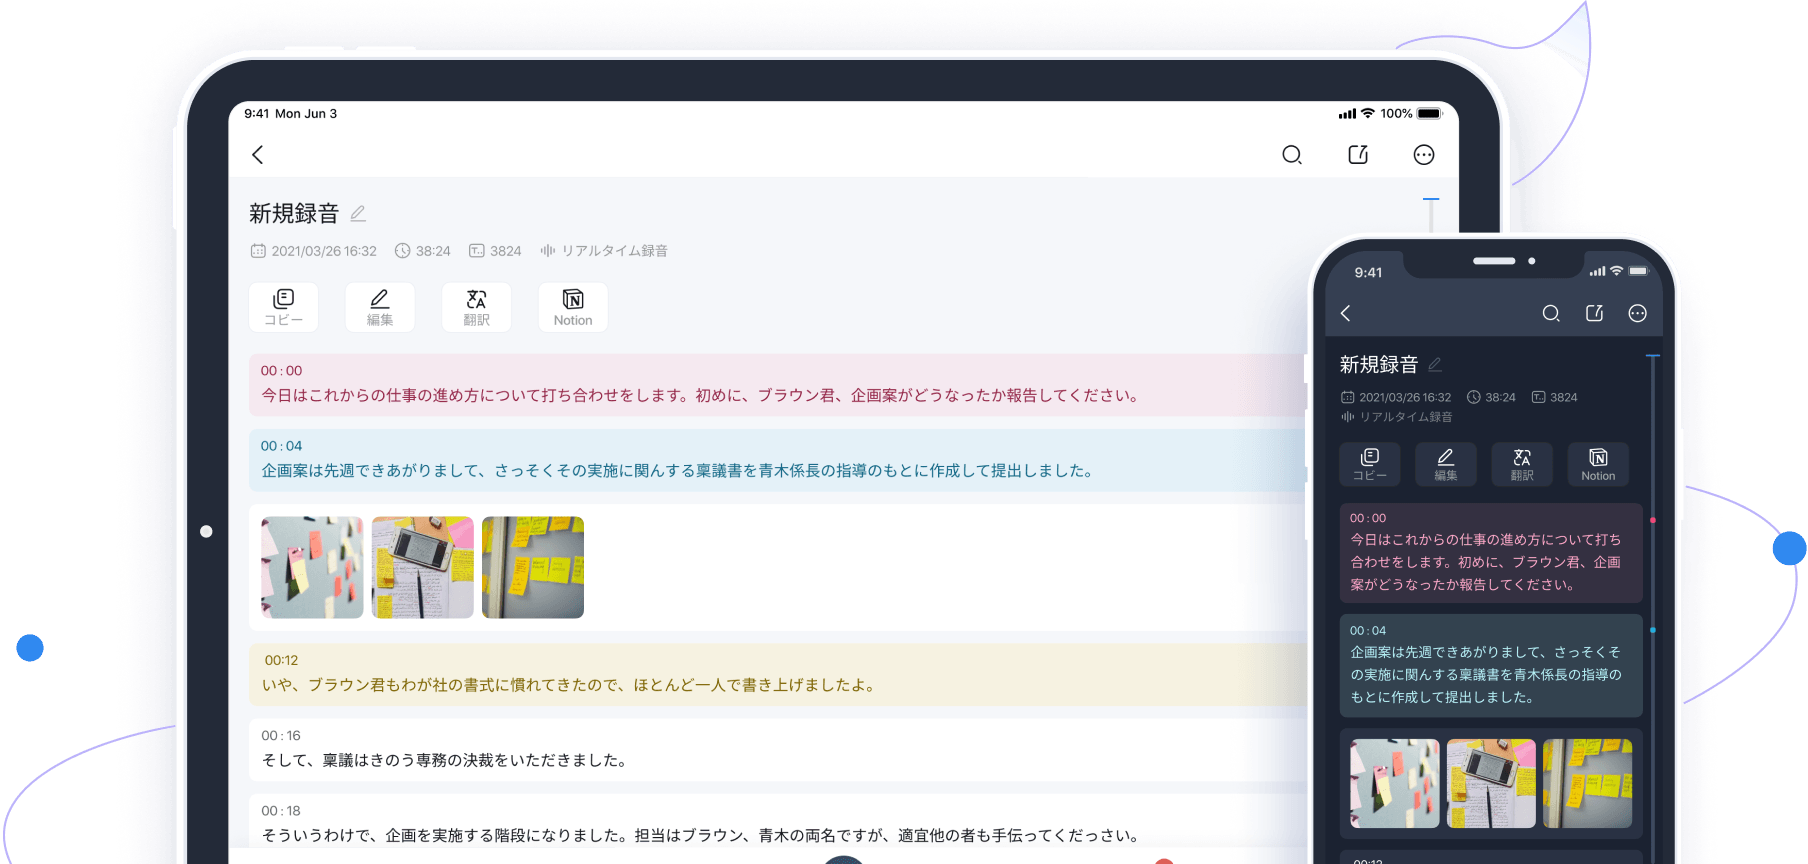Tap the share/export icon on tablet
This screenshot has height=864, width=1808.
(x=1358, y=154)
